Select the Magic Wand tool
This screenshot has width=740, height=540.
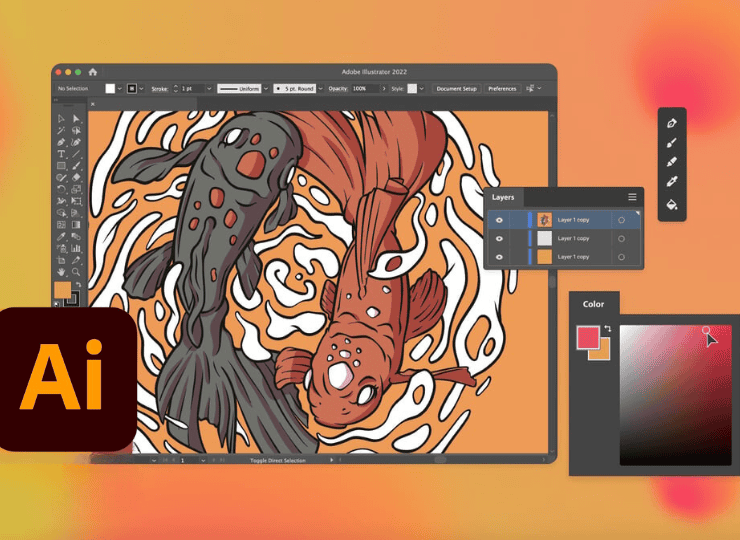pos(61,130)
